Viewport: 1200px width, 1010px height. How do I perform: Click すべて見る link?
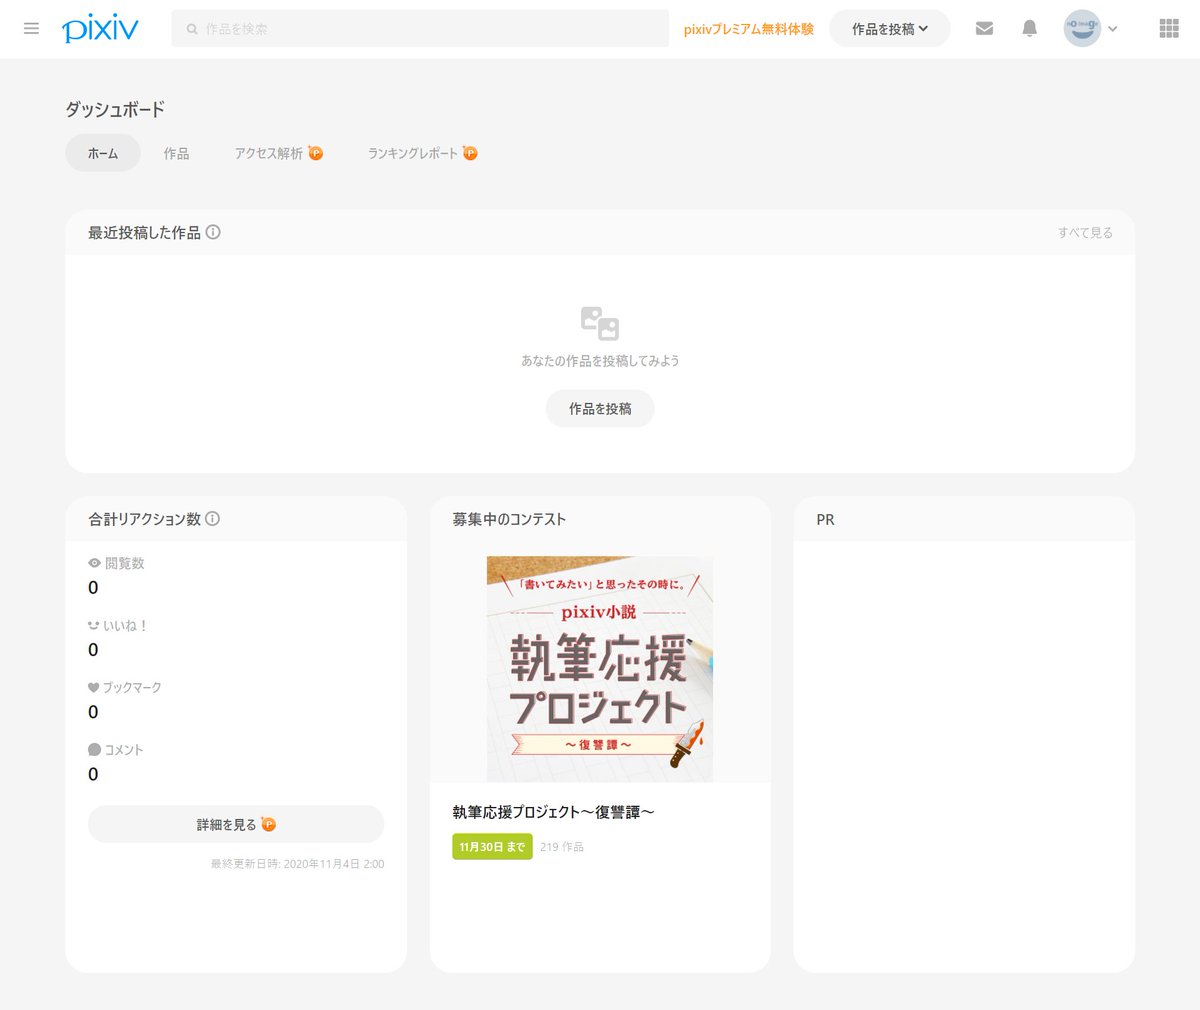click(x=1085, y=232)
